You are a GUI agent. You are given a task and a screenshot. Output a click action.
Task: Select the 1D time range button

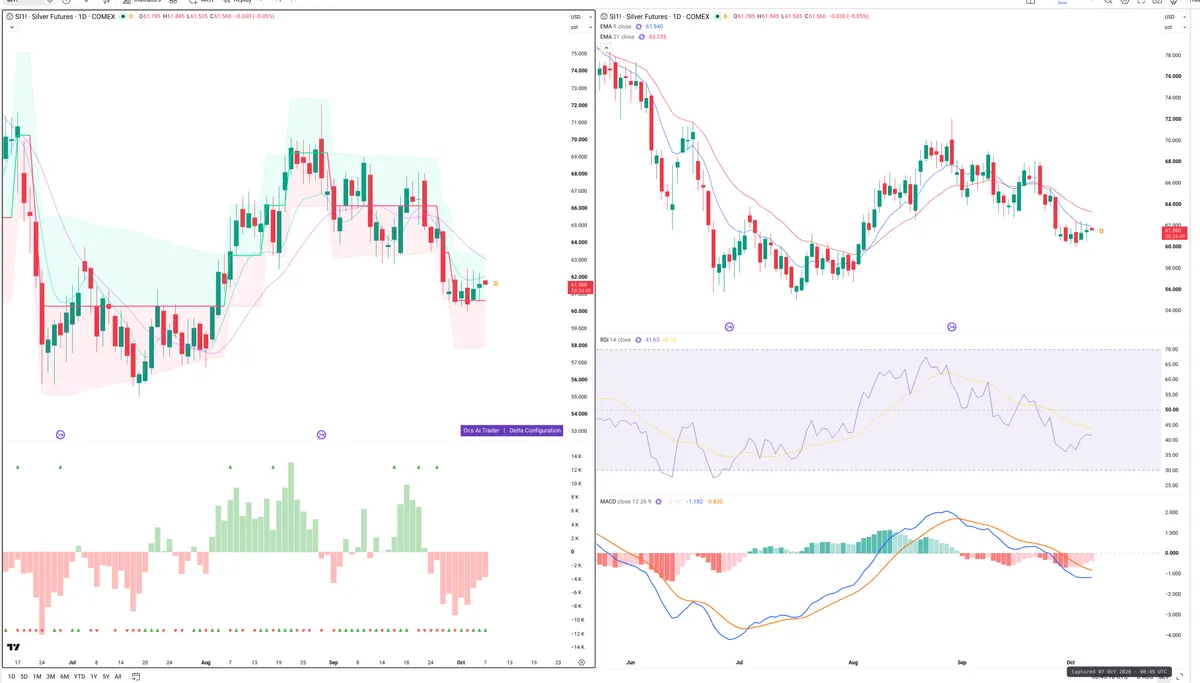[11, 677]
